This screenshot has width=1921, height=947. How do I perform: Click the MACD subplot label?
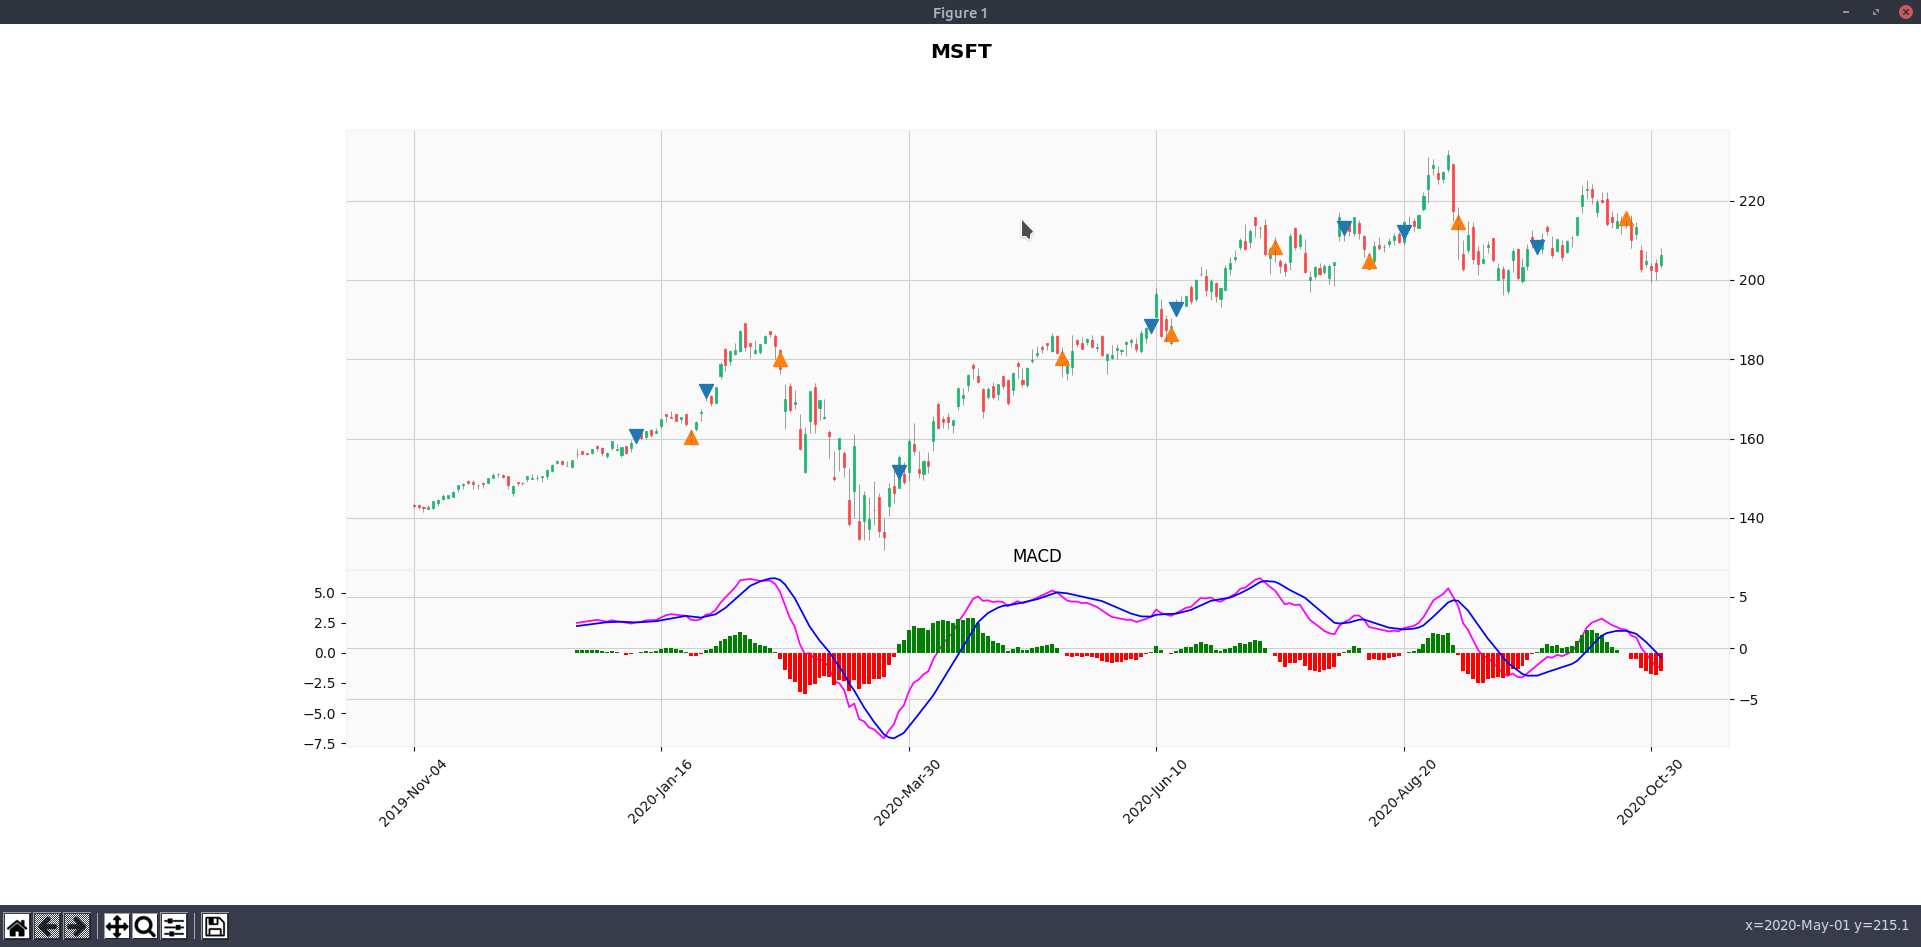coord(1036,555)
